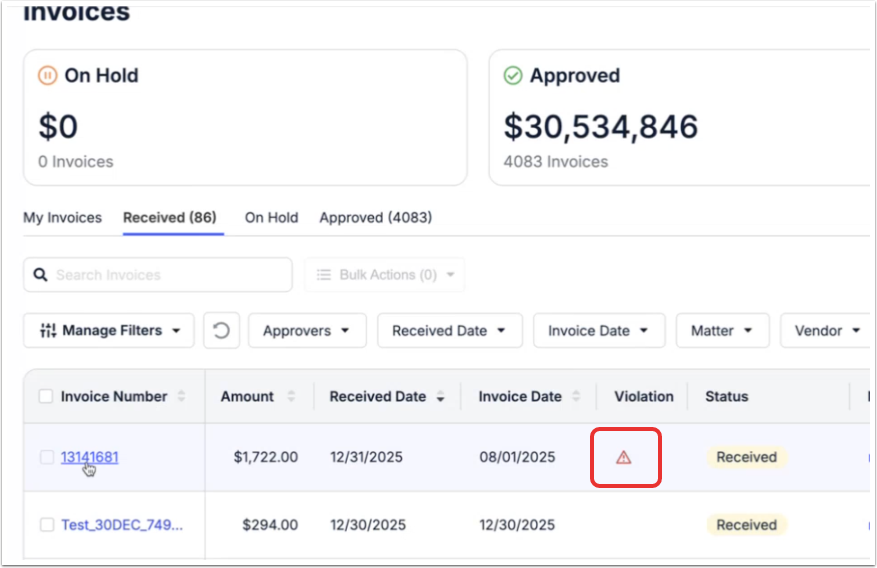Sort by Received Date column arrows
877x568 pixels.
pyautogui.click(x=441, y=396)
